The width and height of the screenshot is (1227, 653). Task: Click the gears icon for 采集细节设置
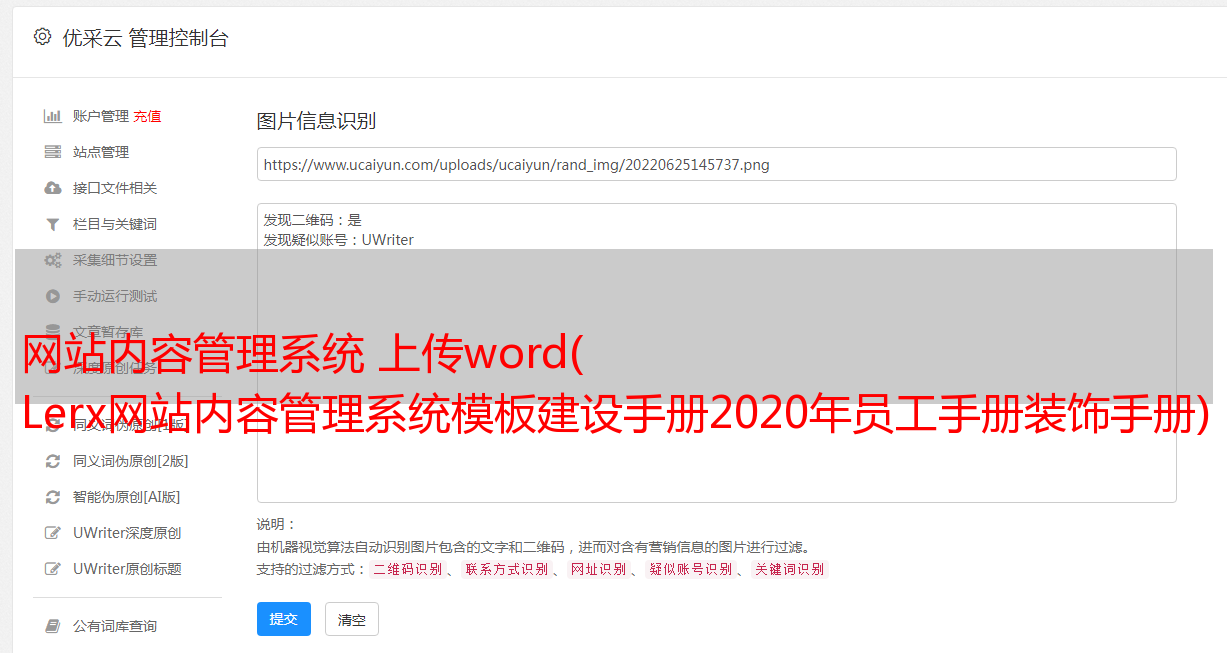[53, 260]
